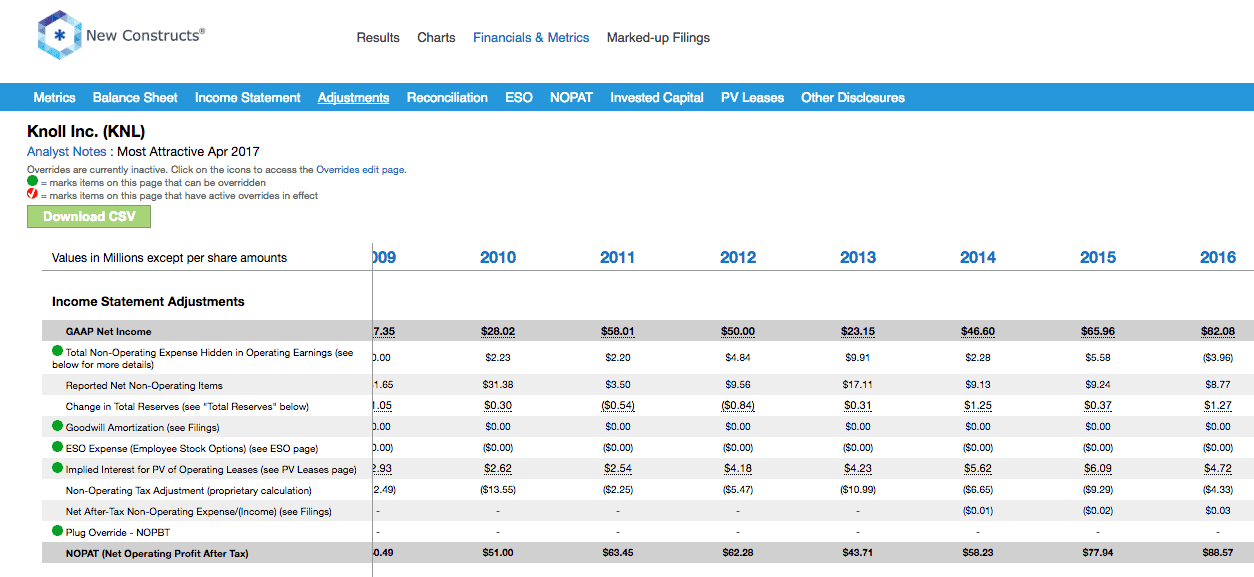This screenshot has width=1254, height=577.
Task: Go to the Invested Capital section
Action: pos(657,97)
